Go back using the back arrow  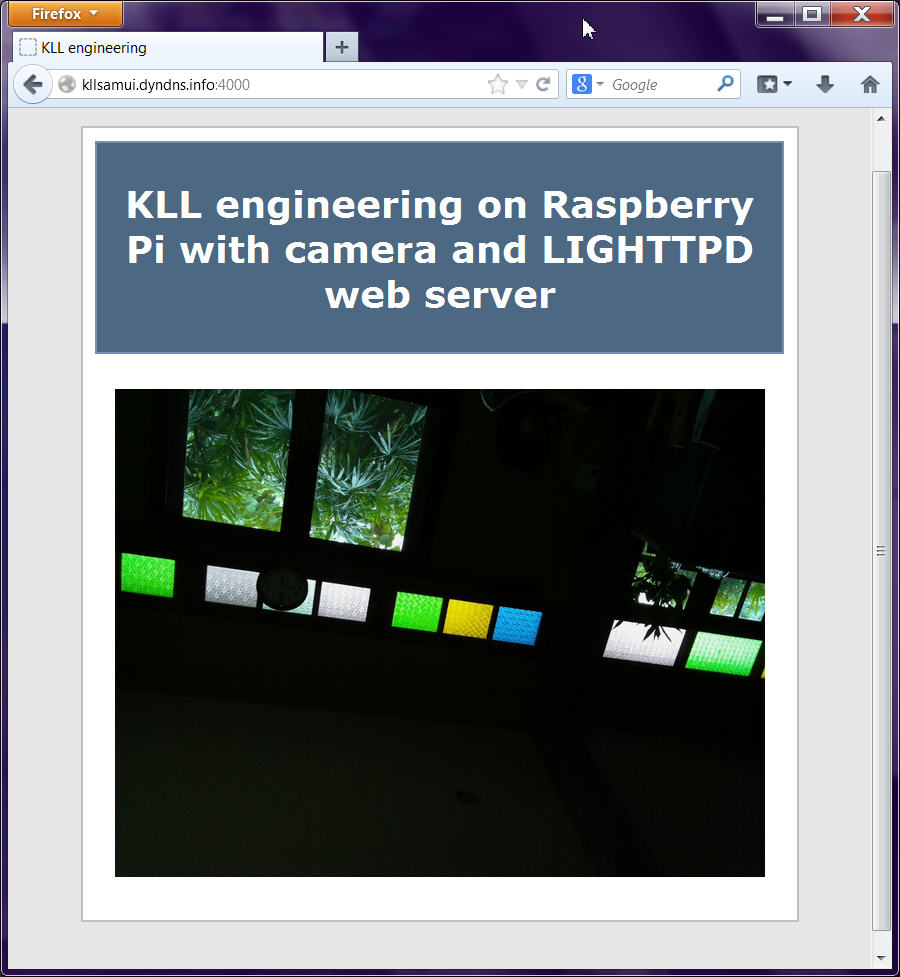point(32,85)
